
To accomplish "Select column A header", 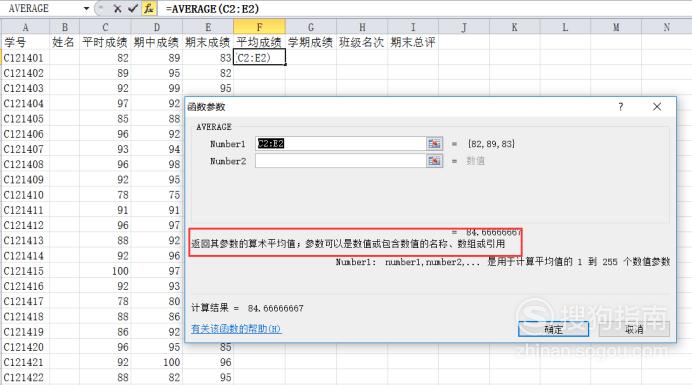I will tap(26, 27).
